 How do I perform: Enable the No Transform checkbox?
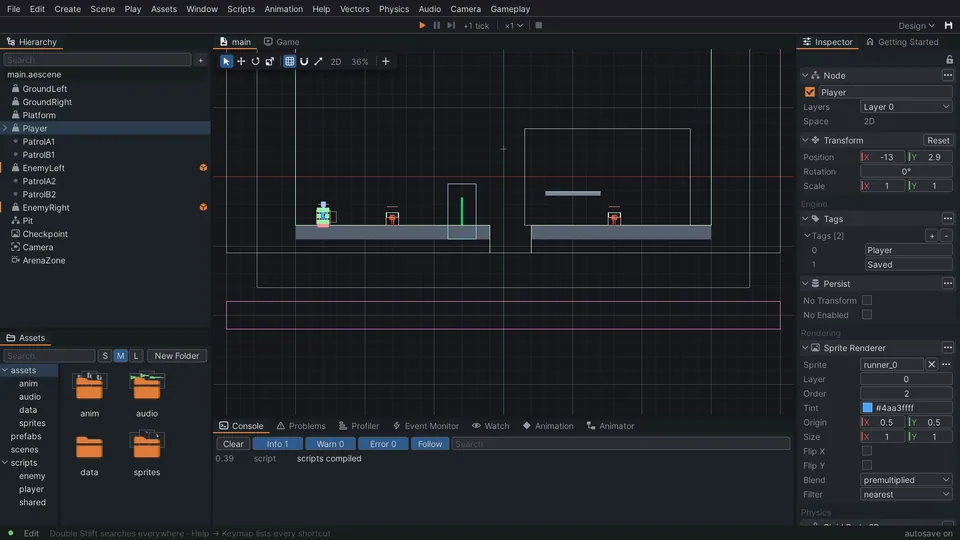pyautogui.click(x=867, y=300)
